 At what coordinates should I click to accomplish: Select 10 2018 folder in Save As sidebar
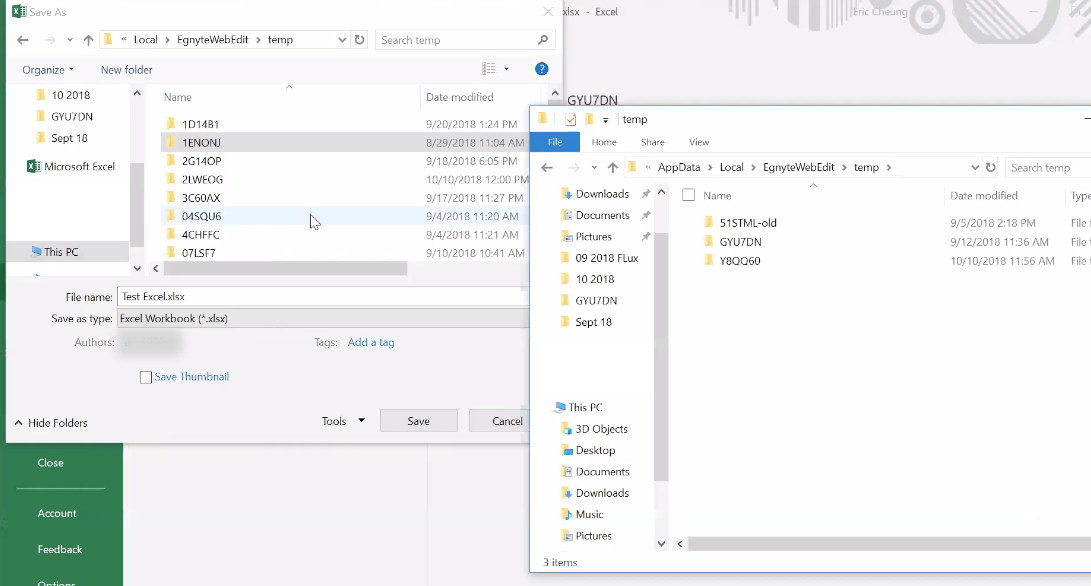pyautogui.click(x=70, y=95)
